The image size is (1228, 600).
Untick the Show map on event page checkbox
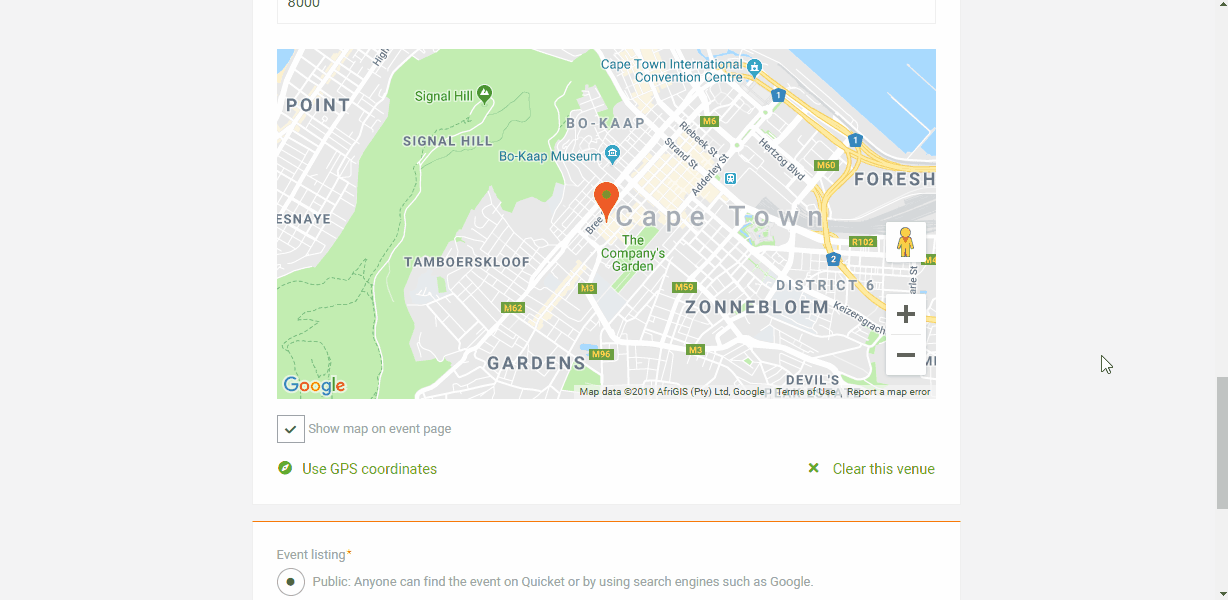pos(291,429)
